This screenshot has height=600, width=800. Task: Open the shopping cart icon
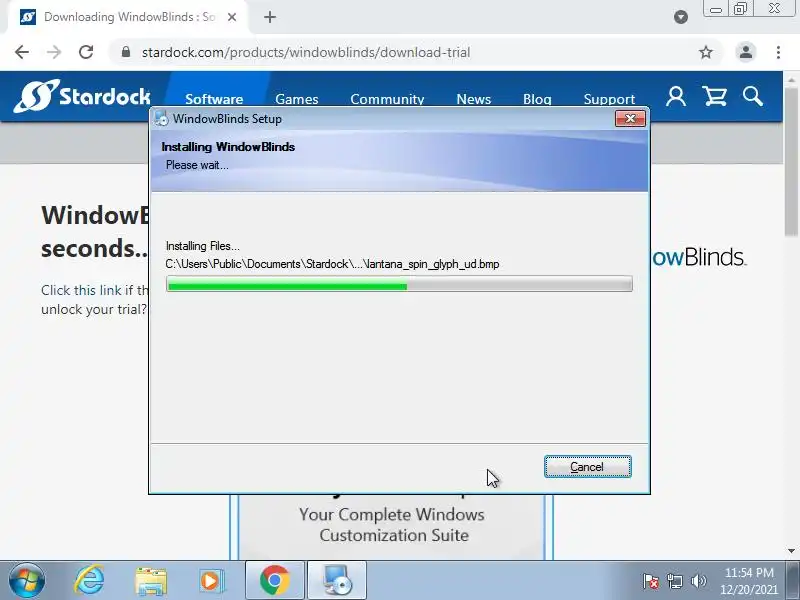pyautogui.click(x=715, y=96)
